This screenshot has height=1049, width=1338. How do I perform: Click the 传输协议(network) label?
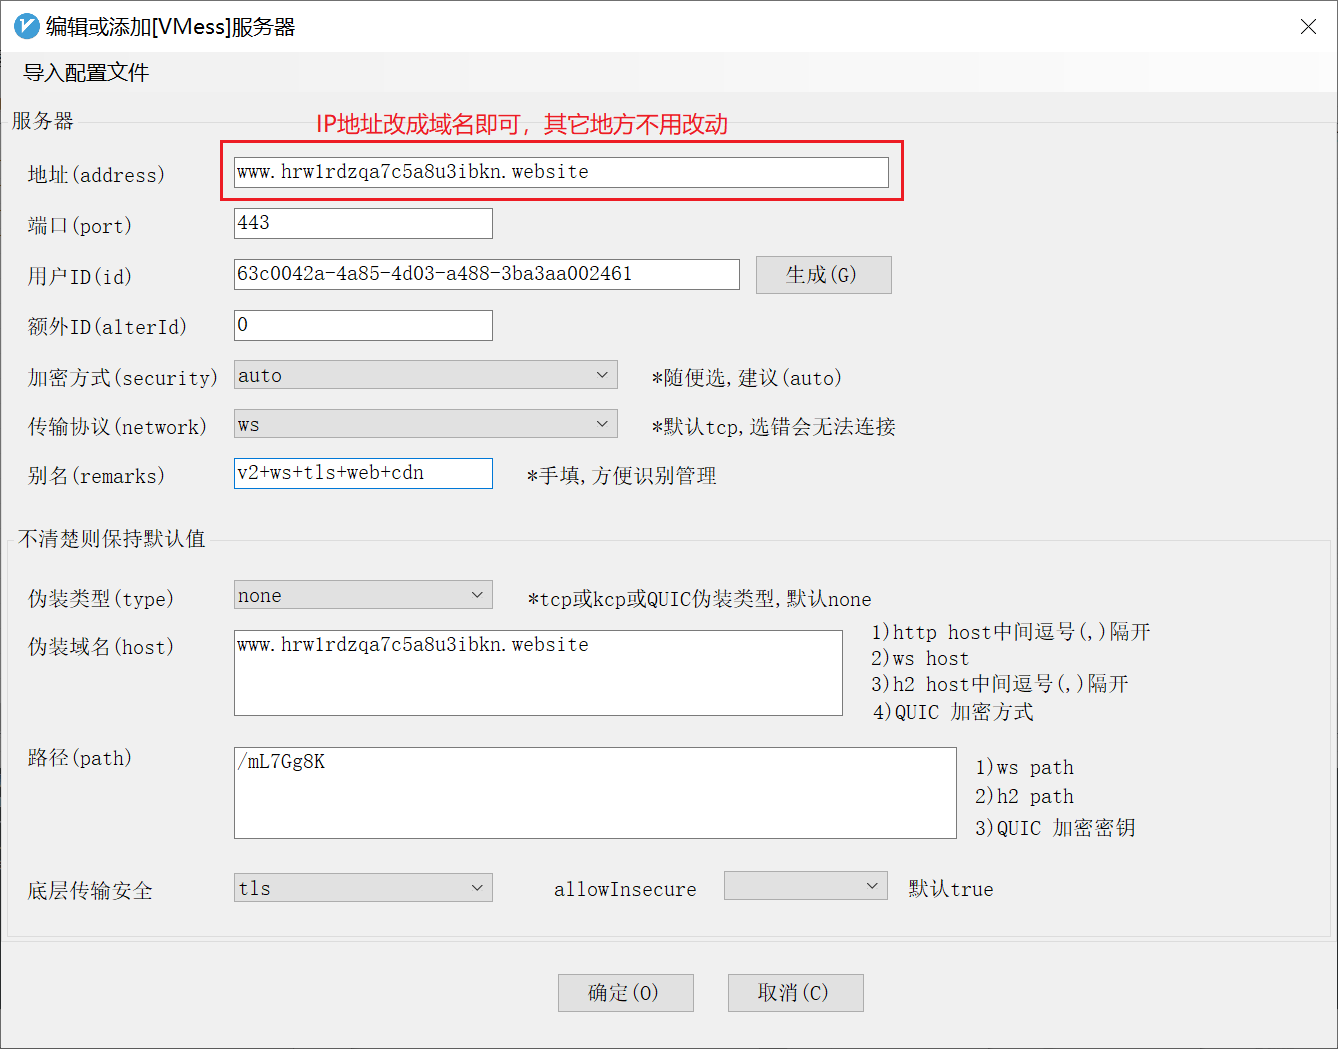(x=117, y=427)
